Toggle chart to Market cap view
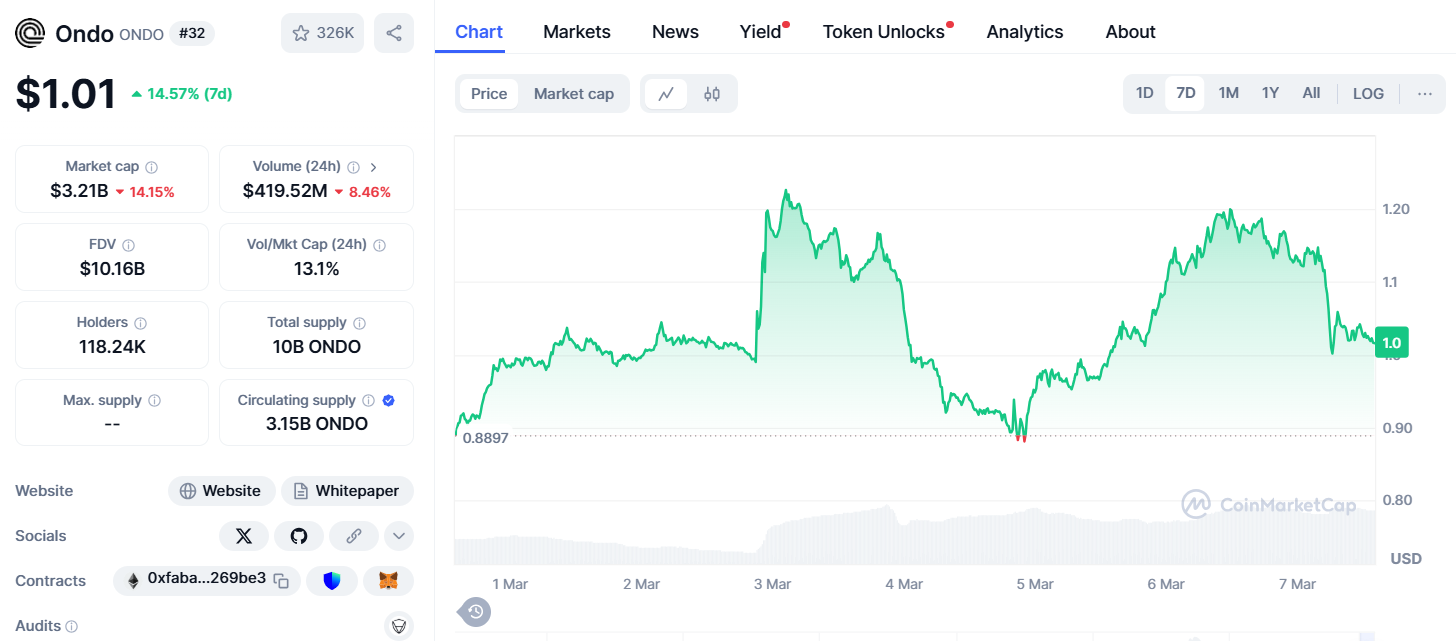1456x641 pixels. tap(573, 94)
